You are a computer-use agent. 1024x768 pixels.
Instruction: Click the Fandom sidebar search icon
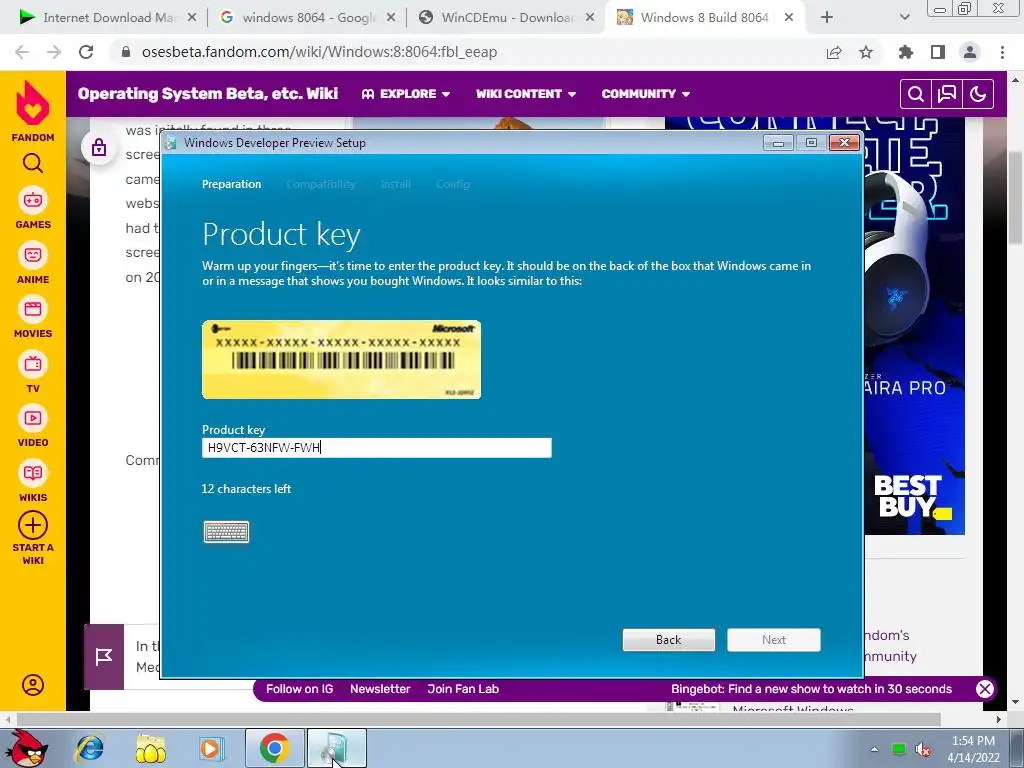pyautogui.click(x=33, y=163)
